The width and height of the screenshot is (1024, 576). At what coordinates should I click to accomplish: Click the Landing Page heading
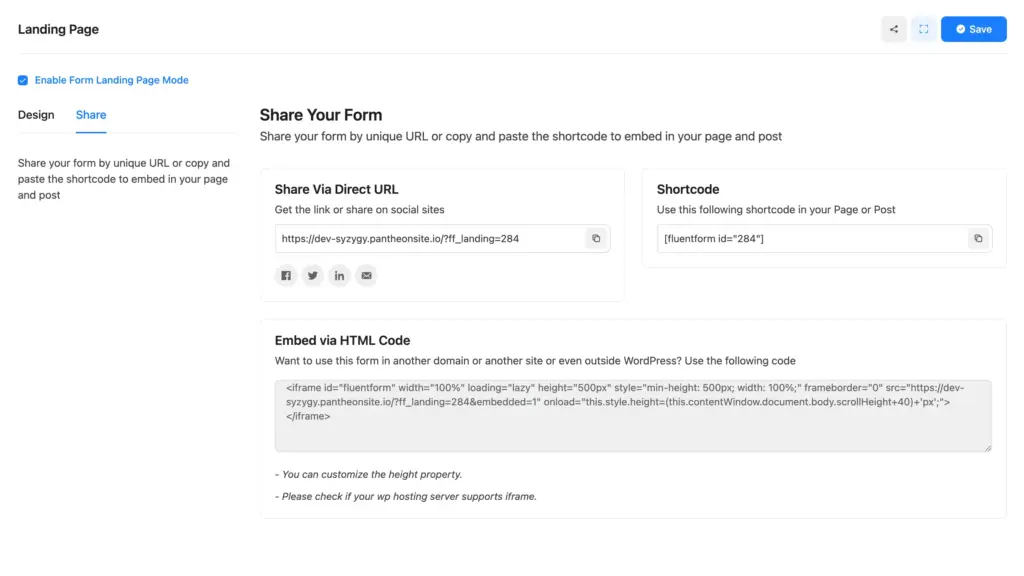58,29
